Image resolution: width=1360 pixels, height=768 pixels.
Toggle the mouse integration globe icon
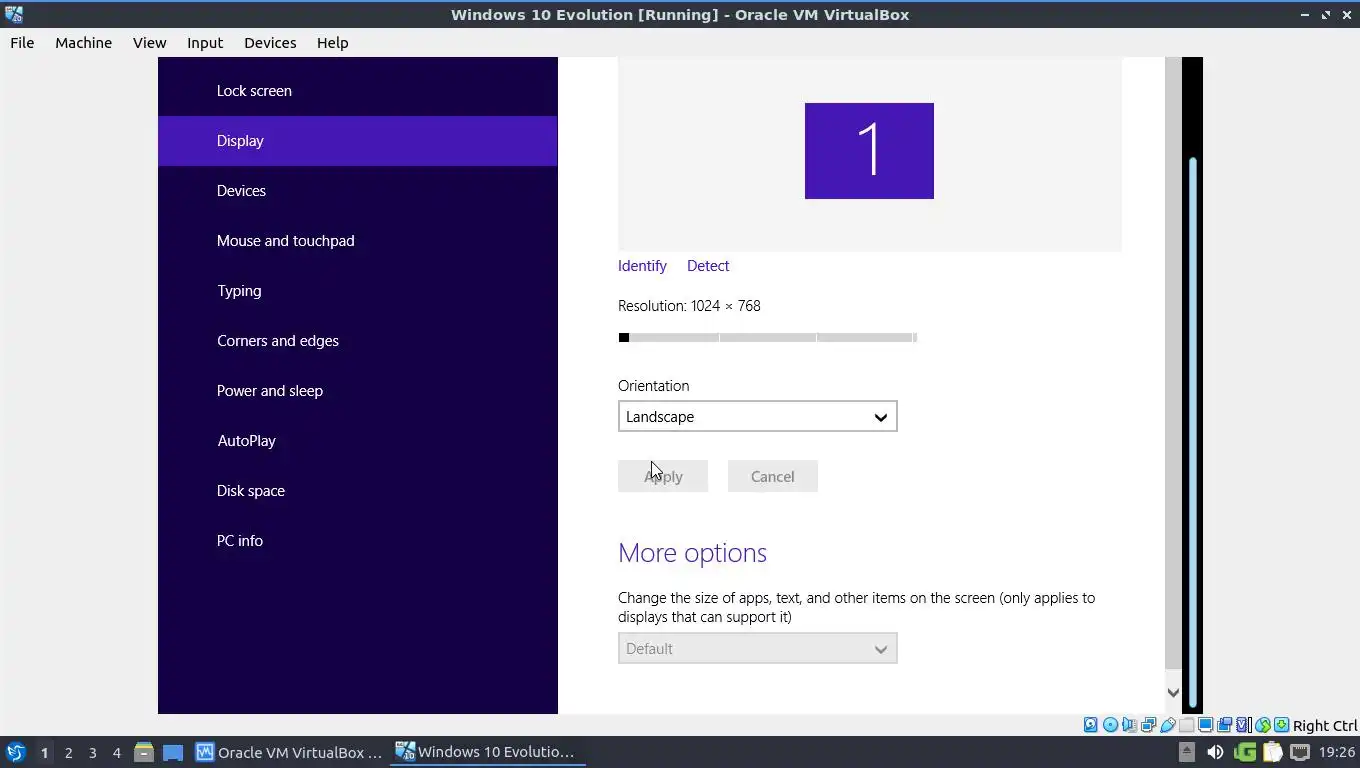1263,725
